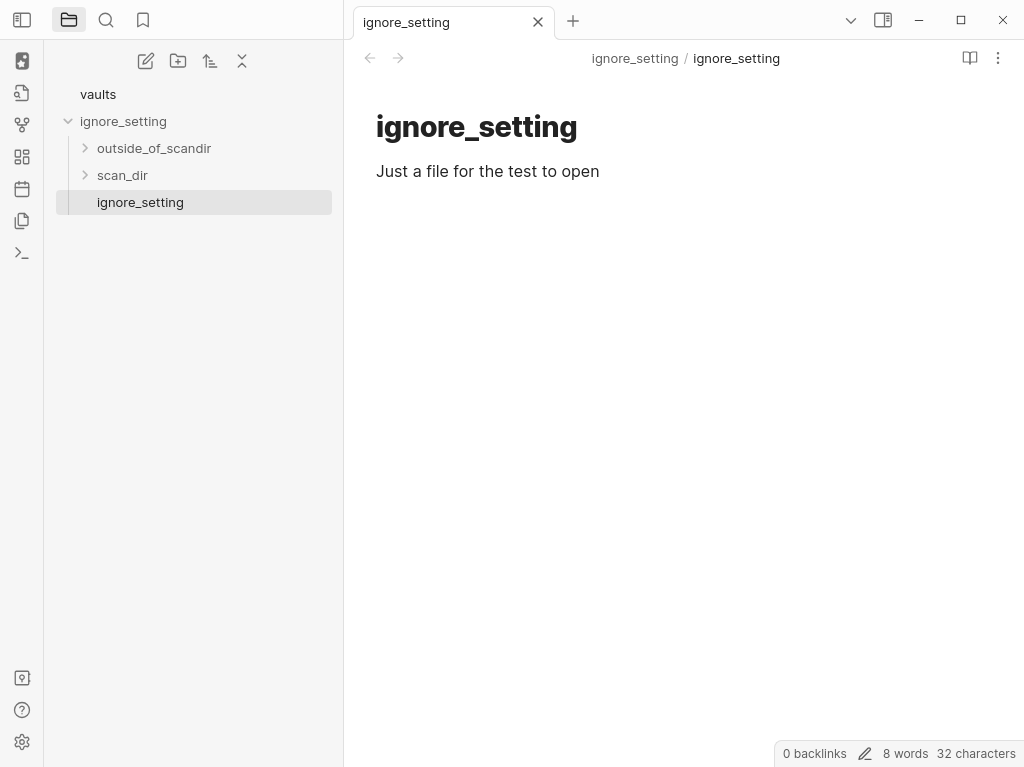1024x767 pixels.
Task: Toggle the left sidebar panel
Action: (x=22, y=20)
